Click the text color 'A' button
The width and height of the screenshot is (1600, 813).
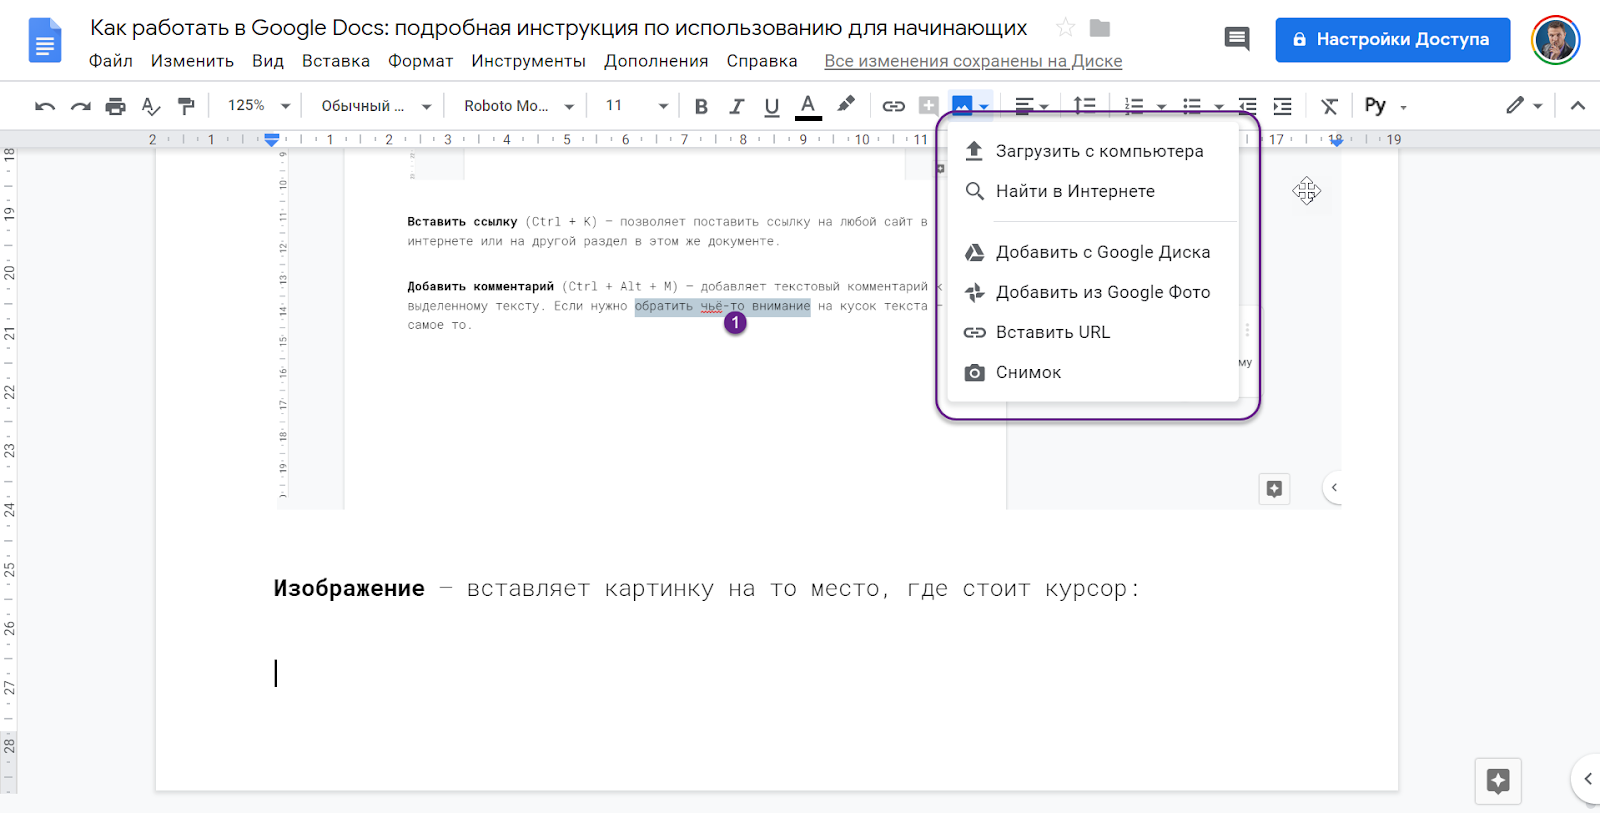pyautogui.click(x=808, y=106)
